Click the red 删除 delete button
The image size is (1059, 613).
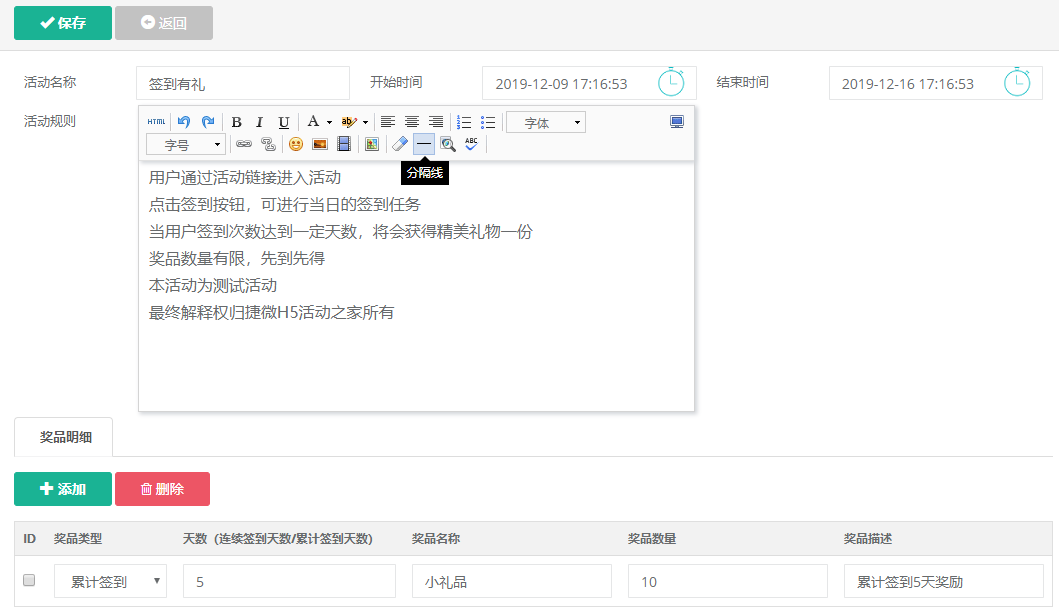[162, 489]
